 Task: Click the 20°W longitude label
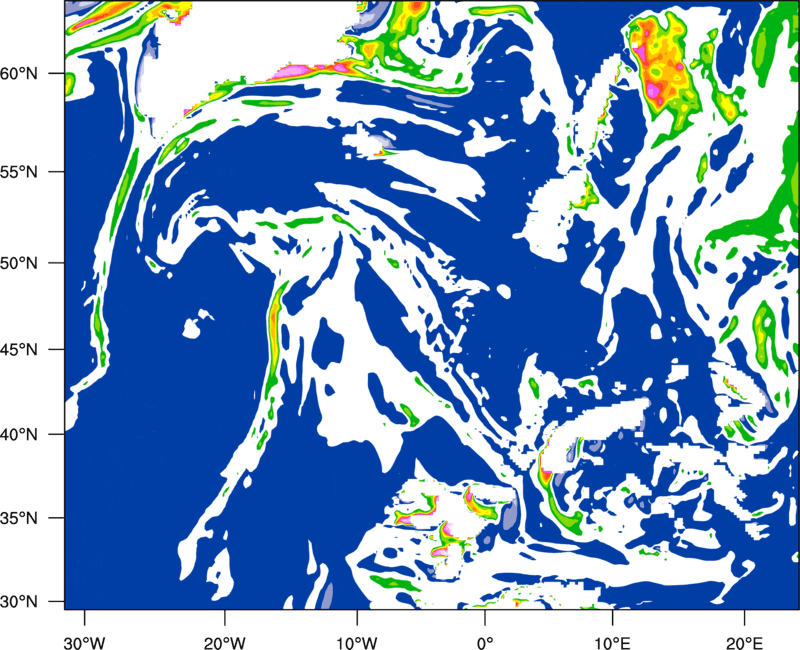coord(224,642)
